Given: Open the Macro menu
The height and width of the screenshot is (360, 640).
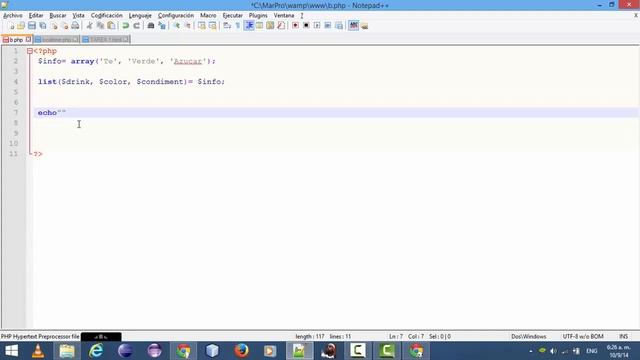Looking at the screenshot, I should click(x=208, y=16).
